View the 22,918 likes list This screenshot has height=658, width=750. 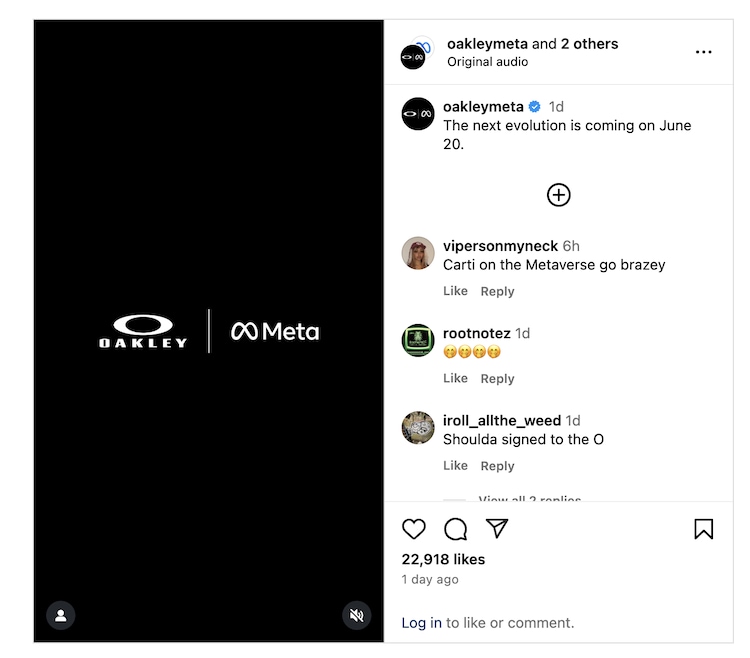pyautogui.click(x=443, y=559)
